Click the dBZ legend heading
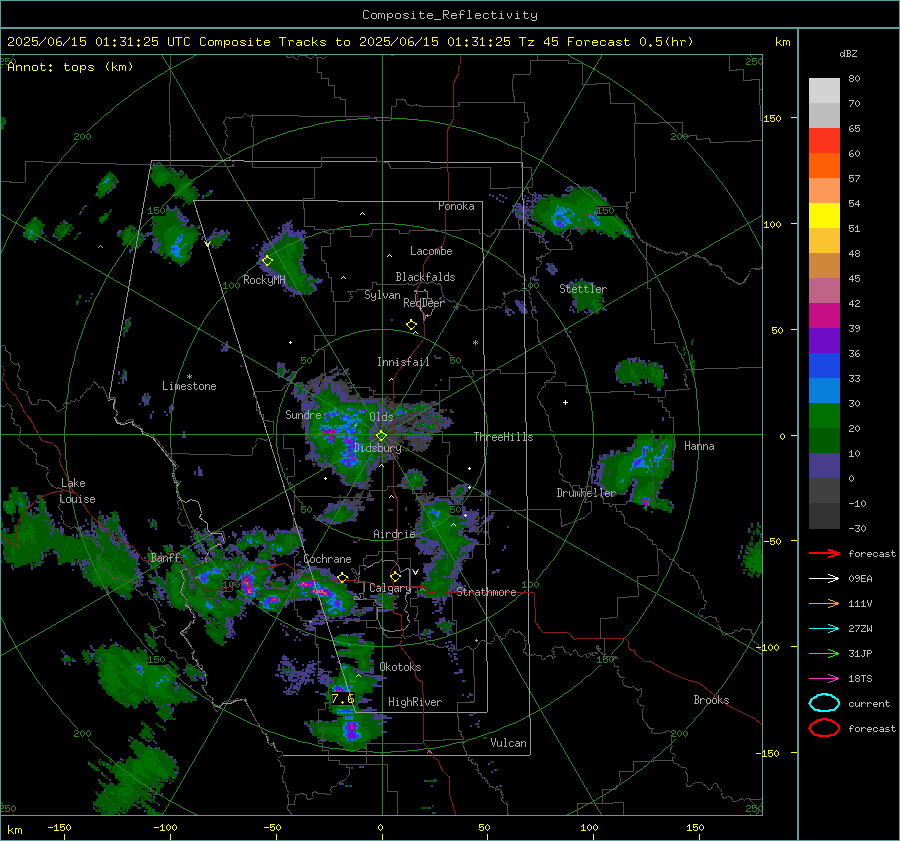 click(848, 54)
